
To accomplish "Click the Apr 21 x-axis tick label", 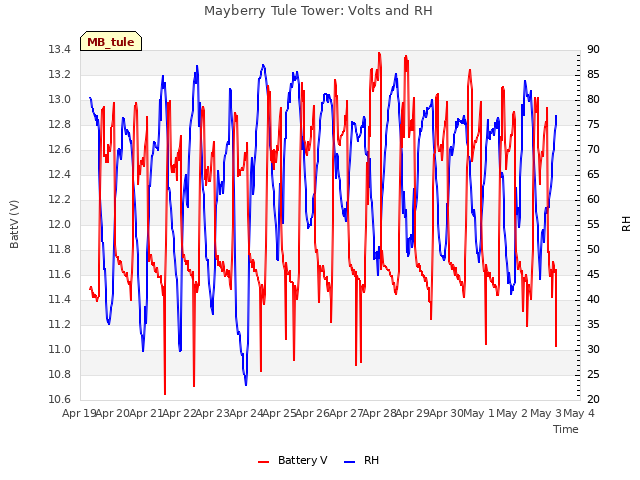I will tap(146, 413).
